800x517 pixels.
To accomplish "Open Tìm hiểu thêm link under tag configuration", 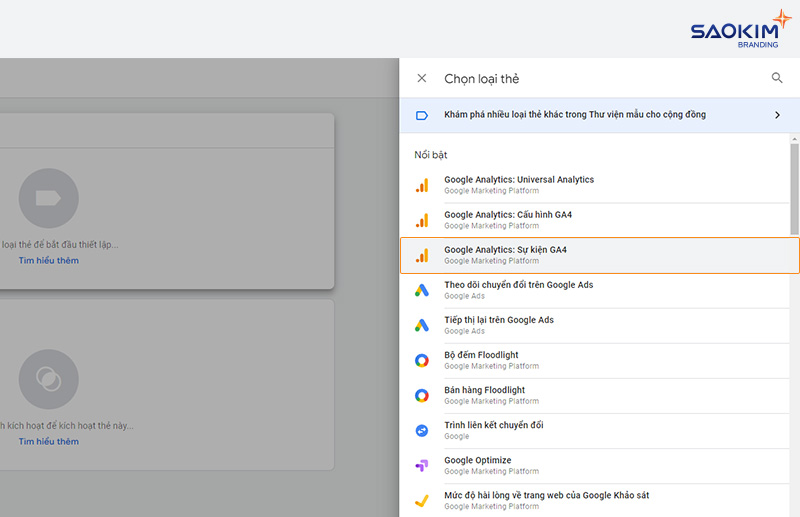I will coord(49,261).
